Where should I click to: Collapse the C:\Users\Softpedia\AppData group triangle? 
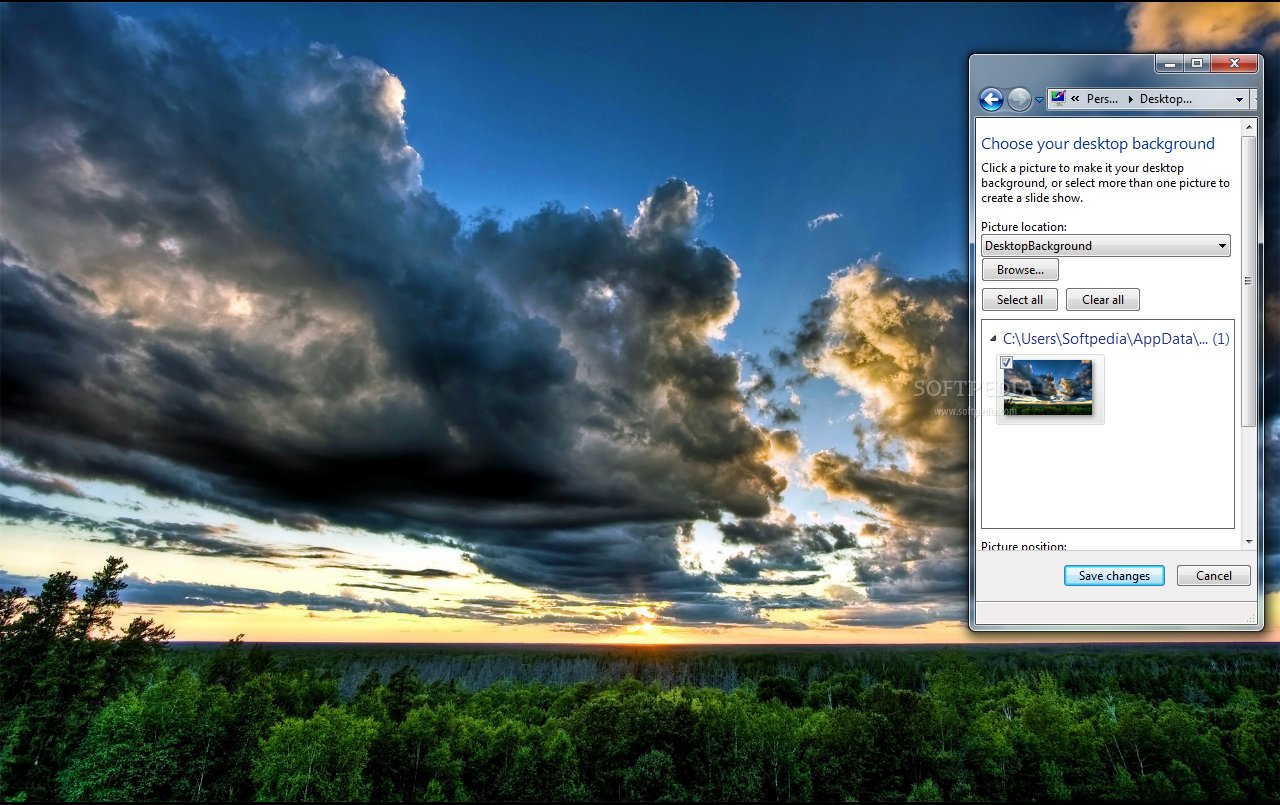[x=993, y=339]
